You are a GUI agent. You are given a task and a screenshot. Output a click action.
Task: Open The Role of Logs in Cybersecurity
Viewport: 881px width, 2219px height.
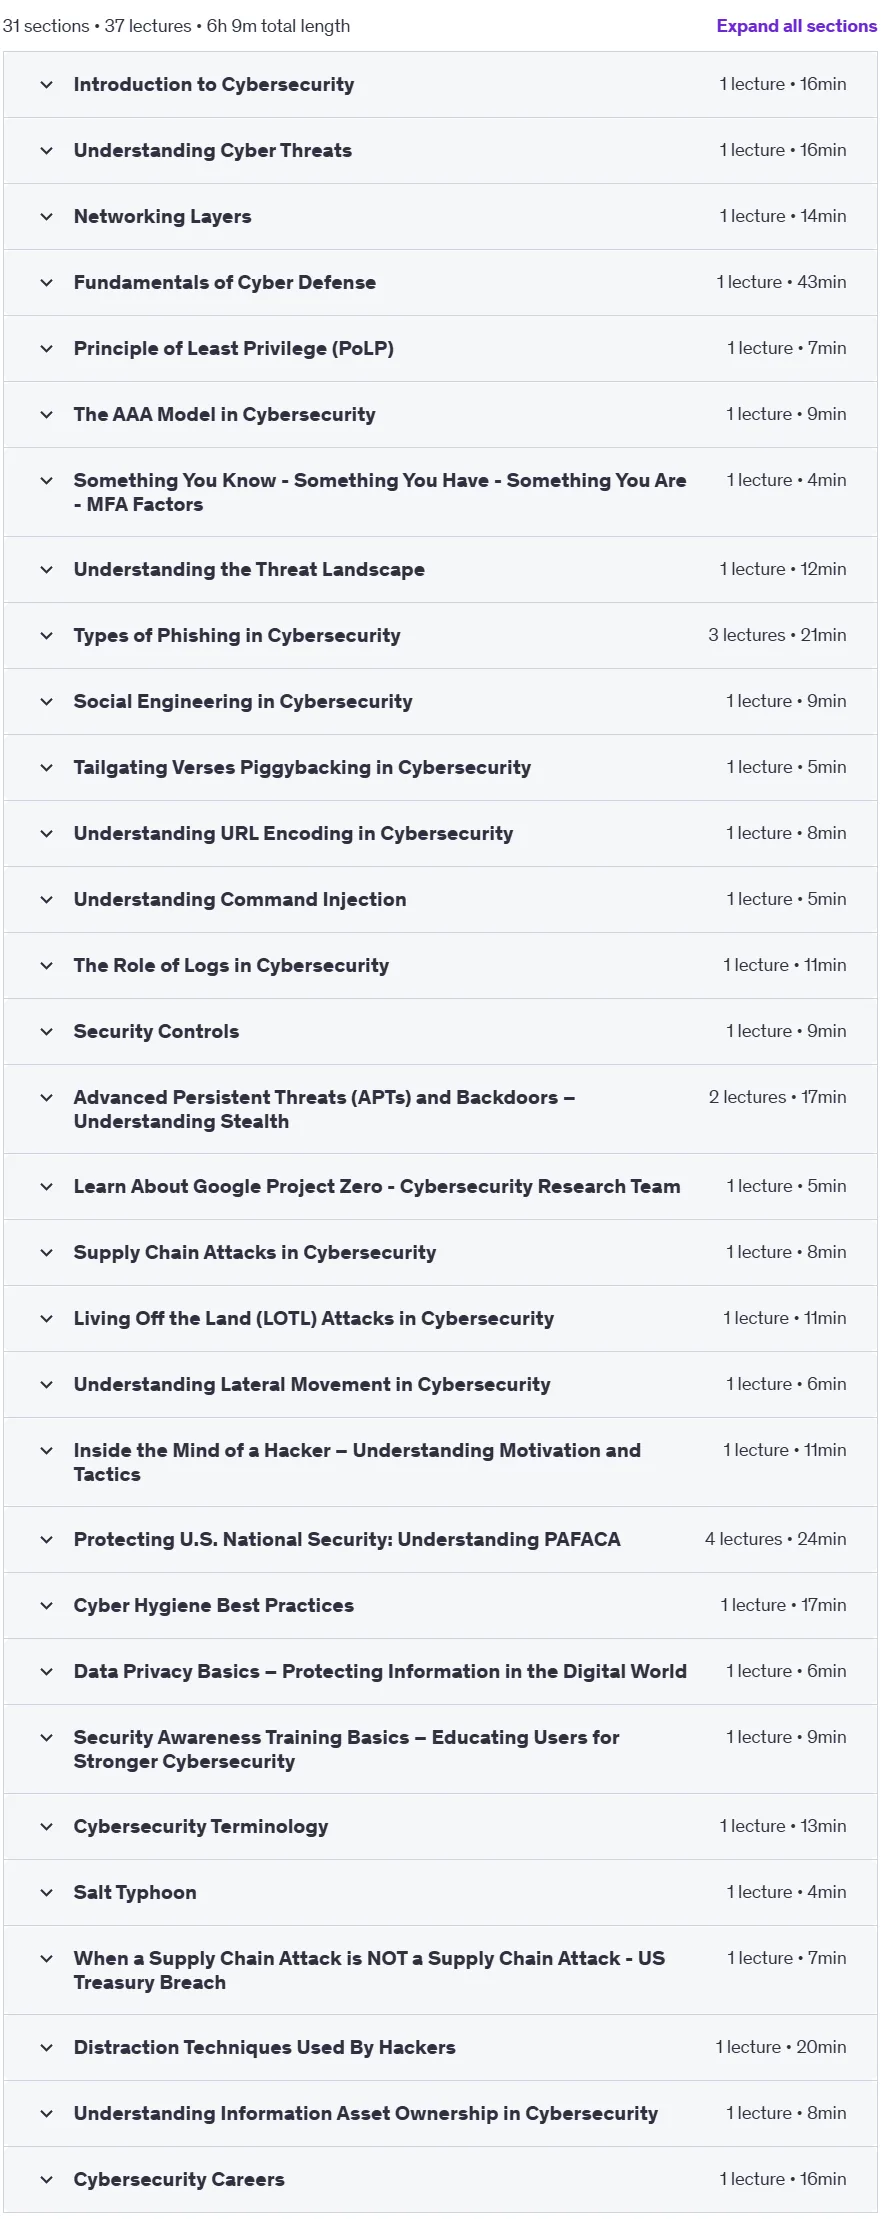click(x=231, y=966)
